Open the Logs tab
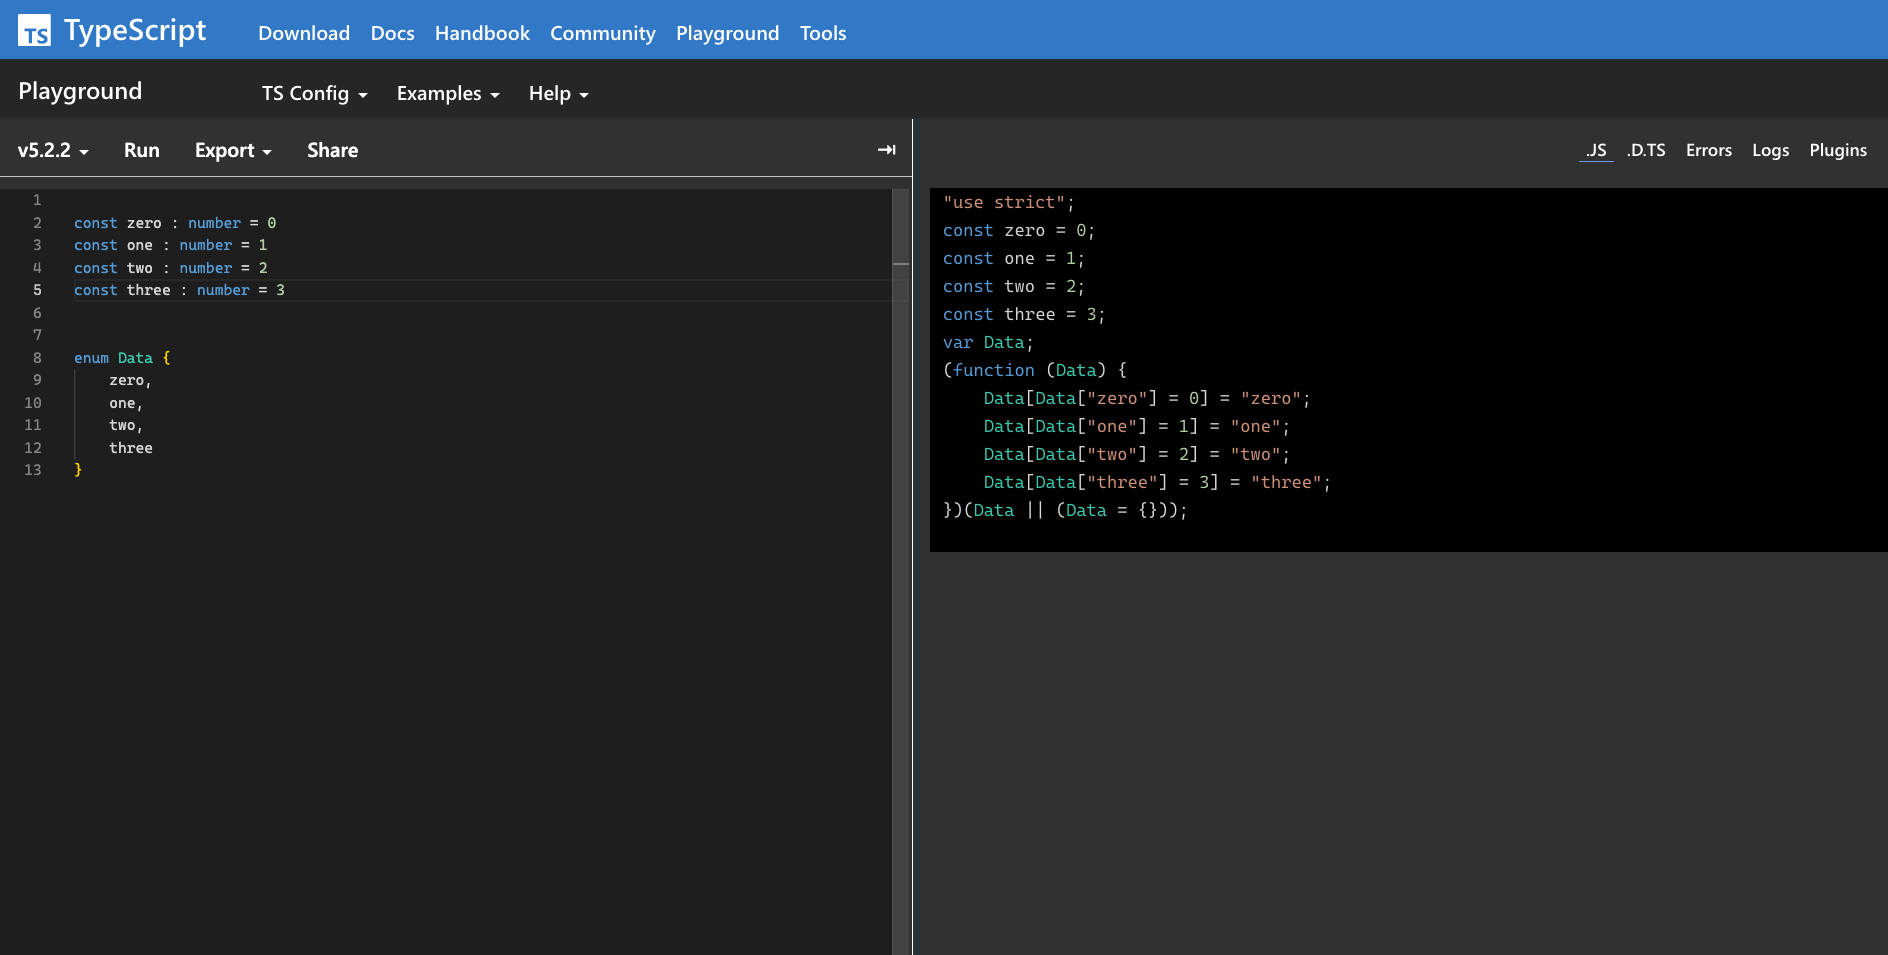The height and width of the screenshot is (955, 1888). (x=1770, y=150)
